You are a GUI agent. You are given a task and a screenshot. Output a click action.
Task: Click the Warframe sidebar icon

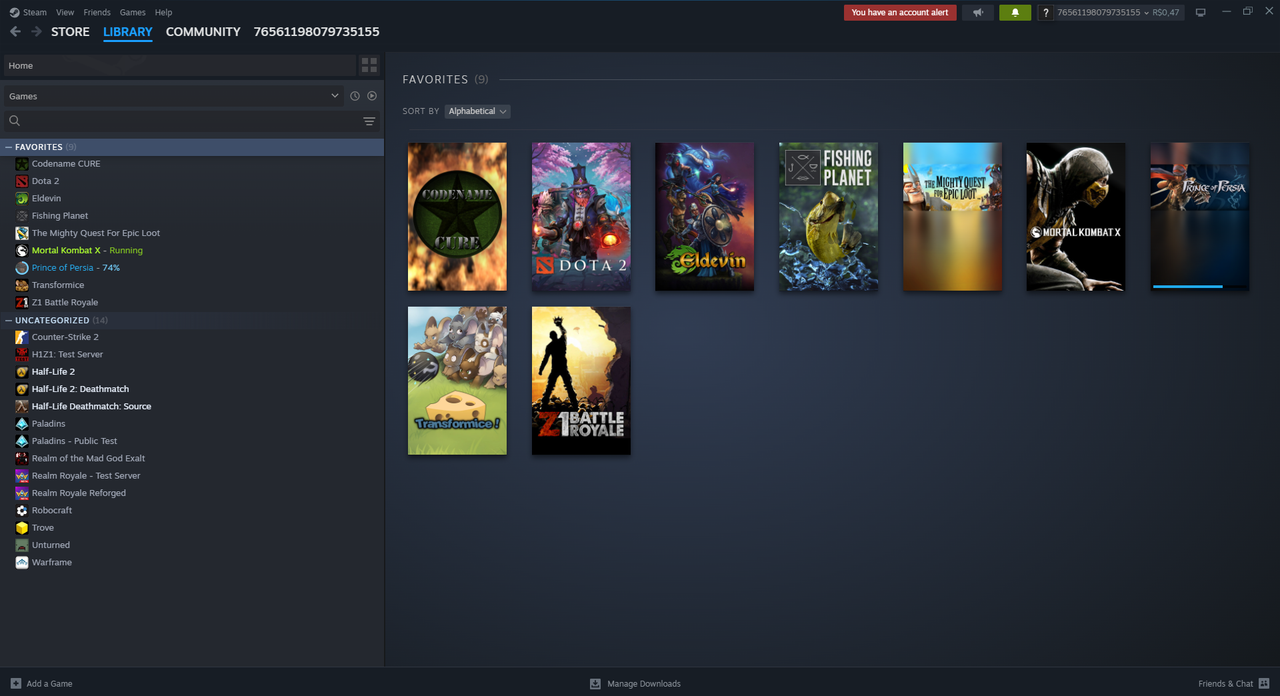22,562
